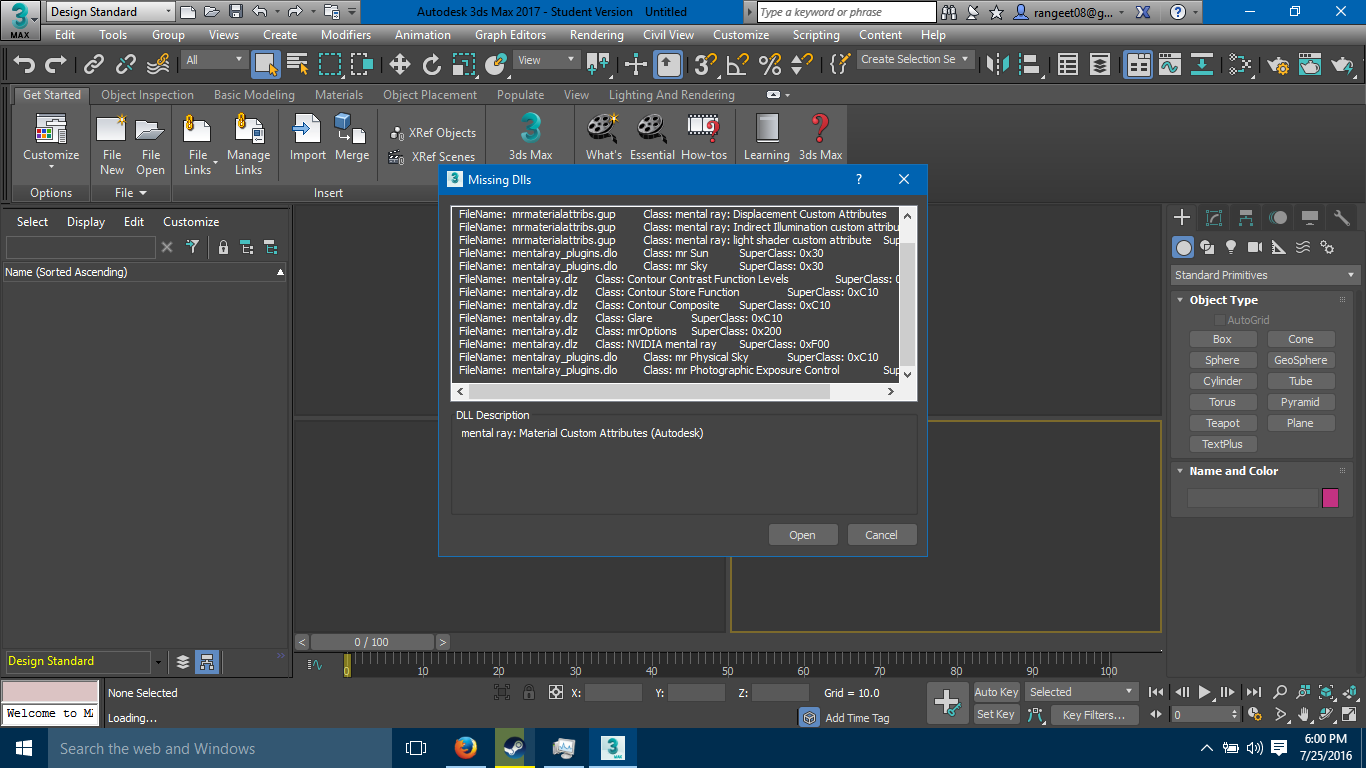Choose the Select and Move tool

[x=400, y=65]
